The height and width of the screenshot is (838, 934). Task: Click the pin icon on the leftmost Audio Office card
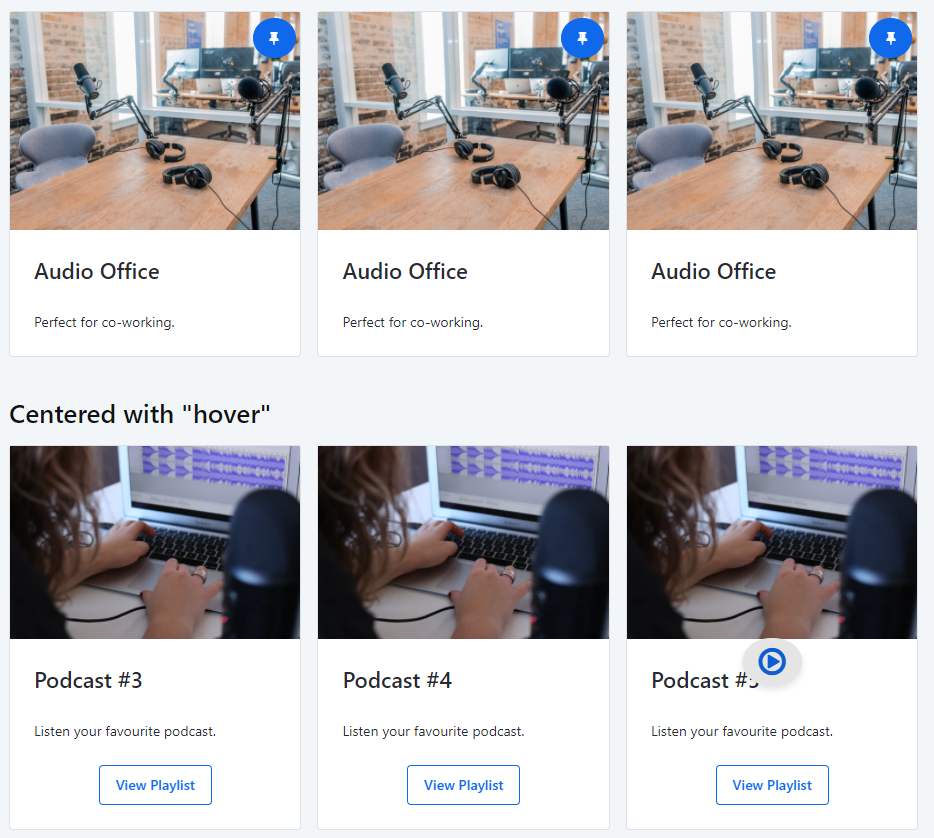click(274, 38)
